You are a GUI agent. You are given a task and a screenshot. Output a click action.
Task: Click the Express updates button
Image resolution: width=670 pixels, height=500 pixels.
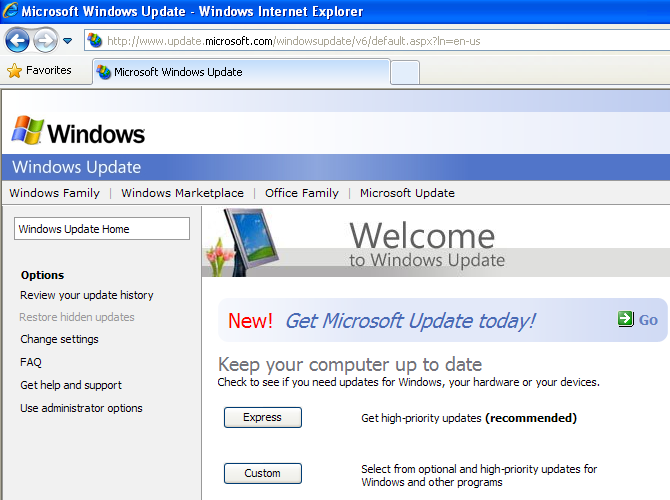(x=263, y=417)
